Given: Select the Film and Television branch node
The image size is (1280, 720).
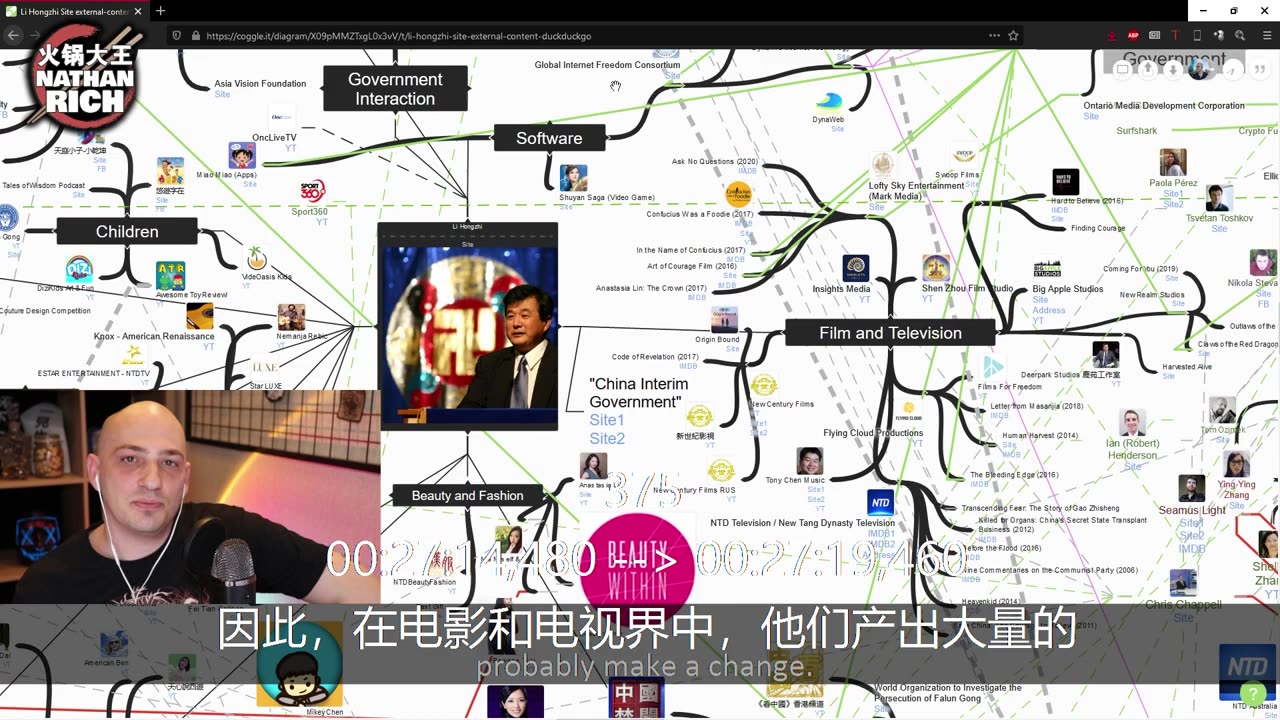Looking at the screenshot, I should [890, 333].
